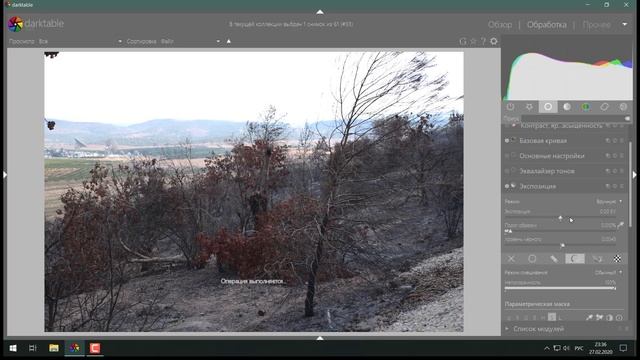Open File Explorer from taskbar
The width and height of the screenshot is (640, 360).
(53, 348)
